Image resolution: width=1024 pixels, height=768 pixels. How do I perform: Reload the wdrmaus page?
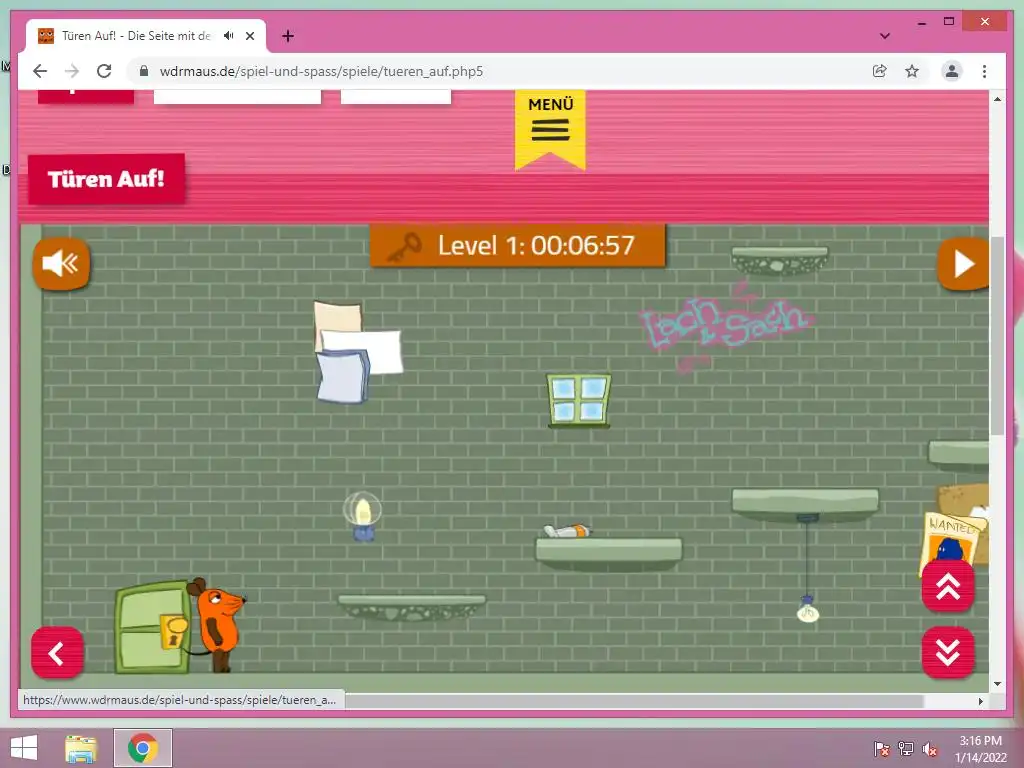click(x=104, y=71)
